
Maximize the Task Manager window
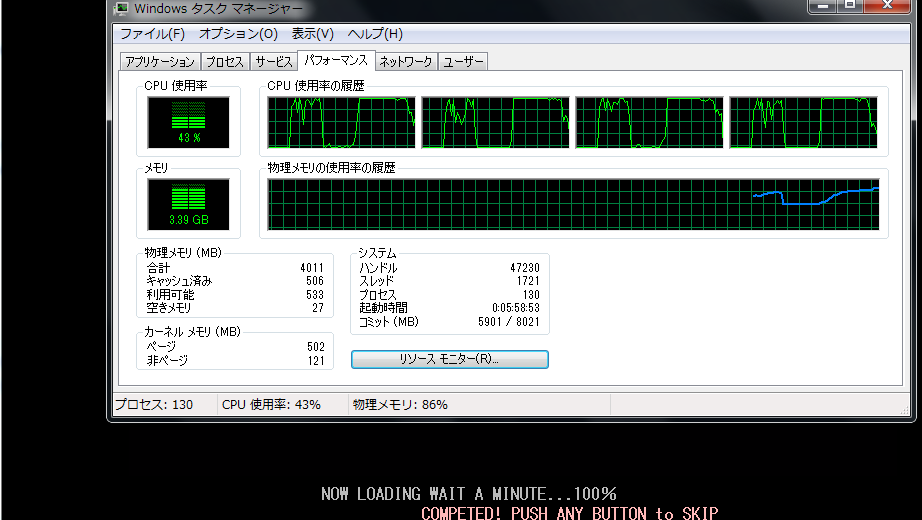[850, 5]
